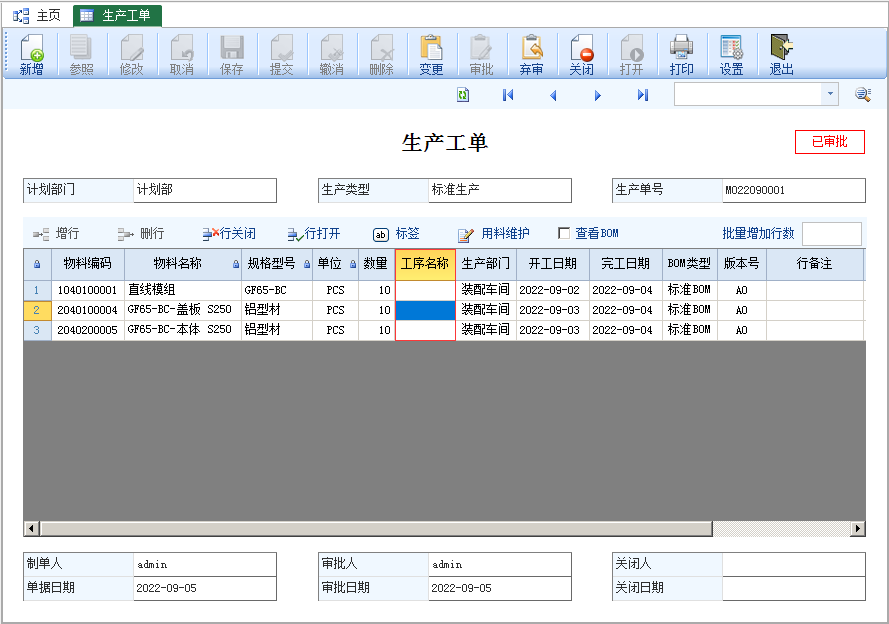Image resolution: width=889 pixels, height=624 pixels.
Task: Click 增行 to add a row
Action: point(56,234)
